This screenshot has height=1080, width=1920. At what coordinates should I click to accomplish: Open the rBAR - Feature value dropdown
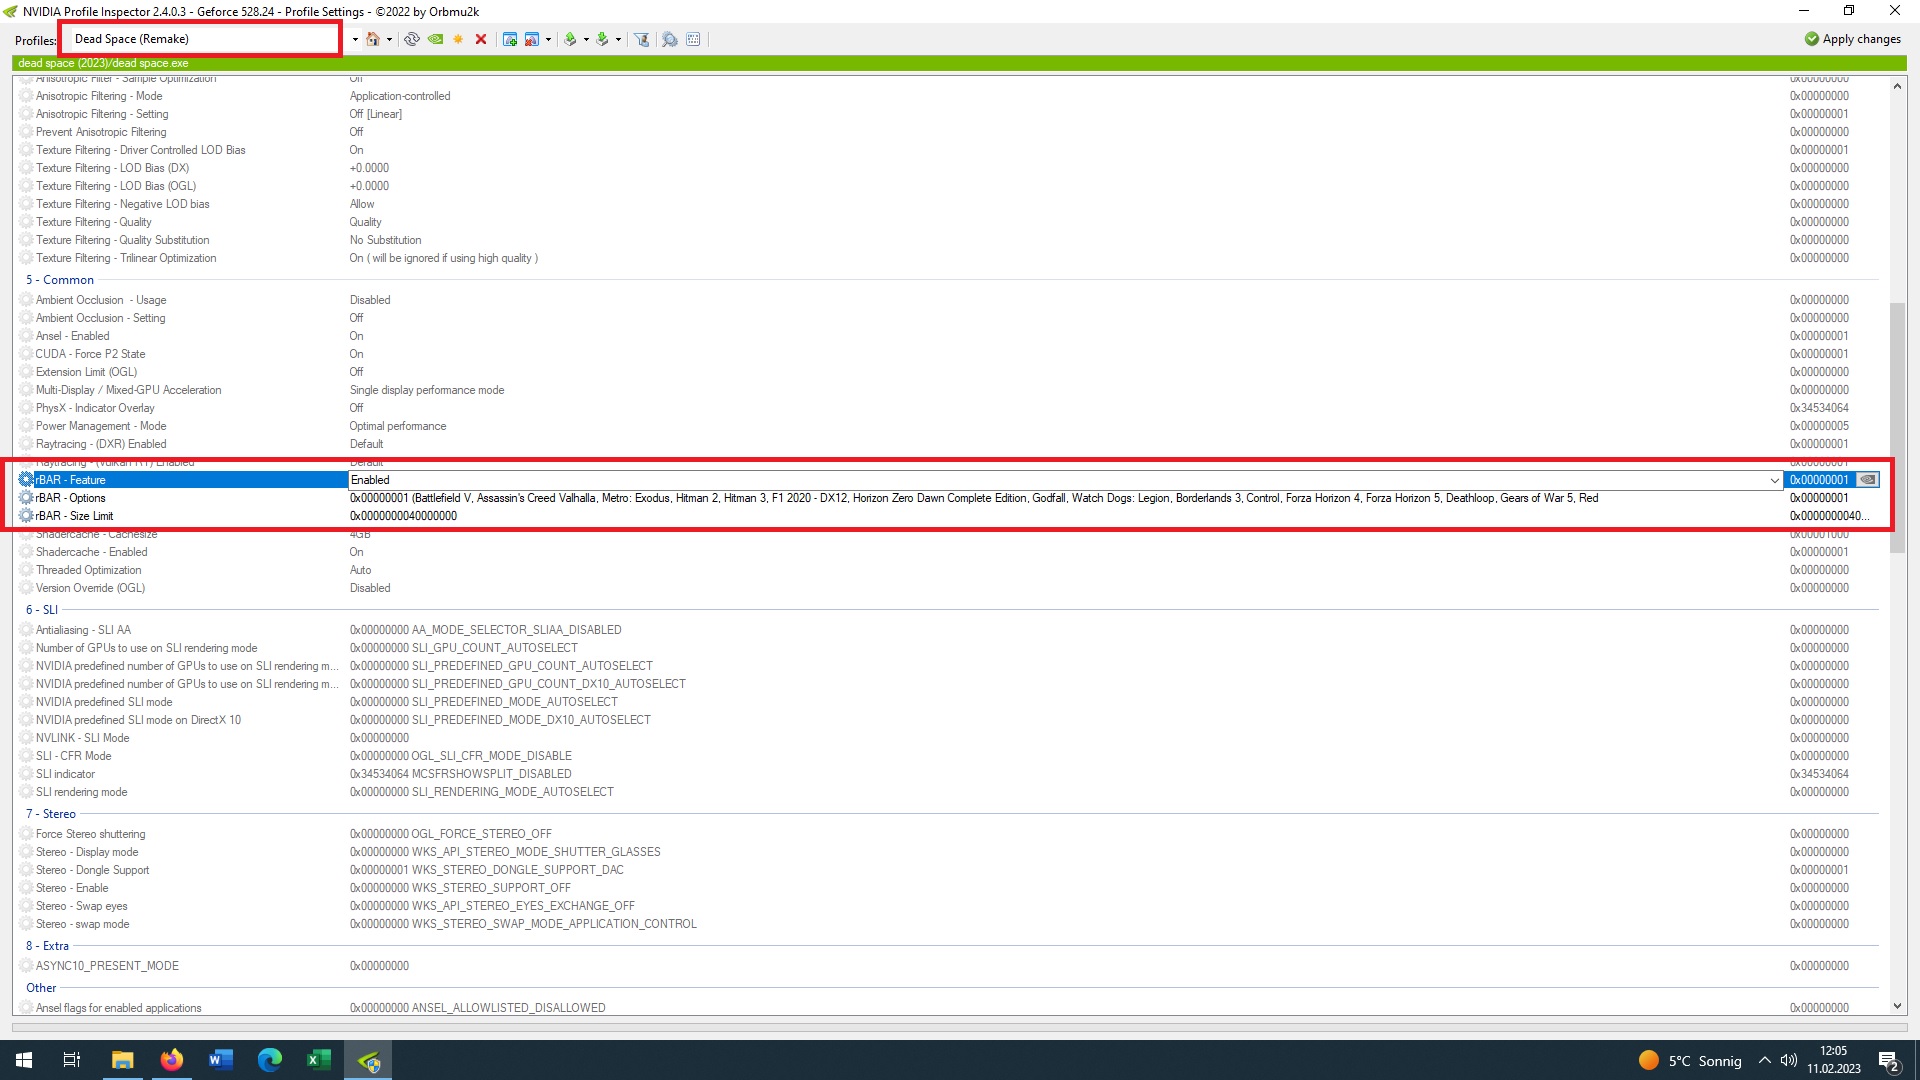(x=1776, y=480)
